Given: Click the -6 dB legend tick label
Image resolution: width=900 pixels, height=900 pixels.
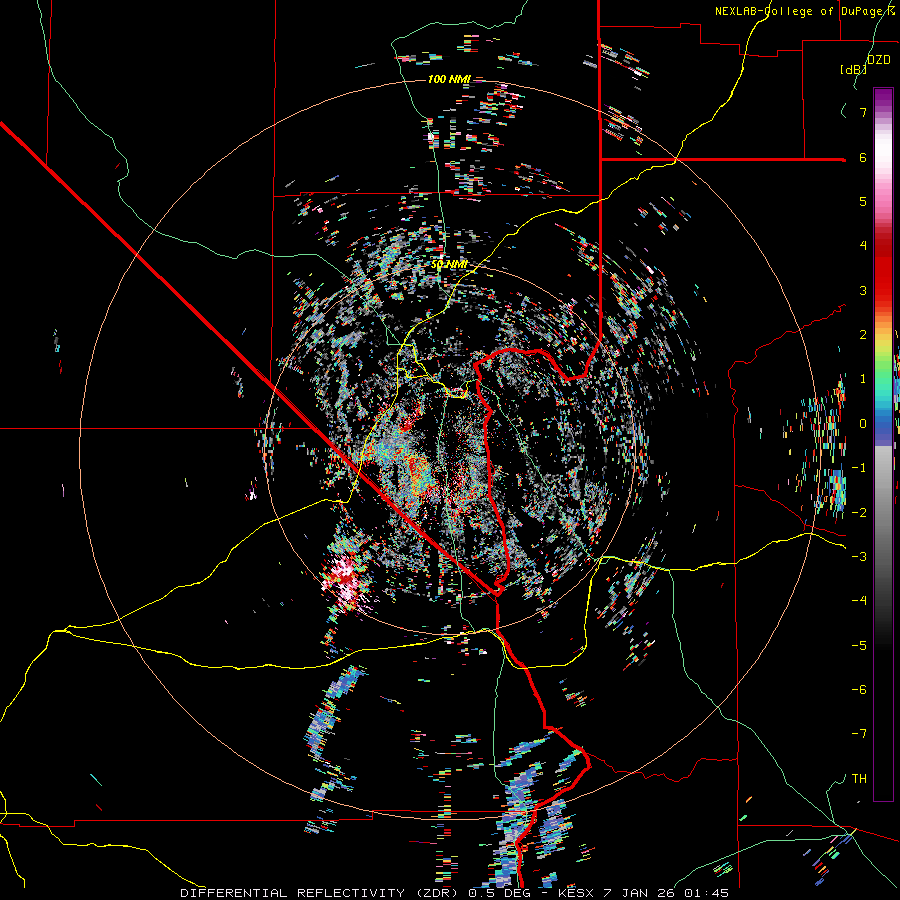Looking at the screenshot, I should click(859, 690).
